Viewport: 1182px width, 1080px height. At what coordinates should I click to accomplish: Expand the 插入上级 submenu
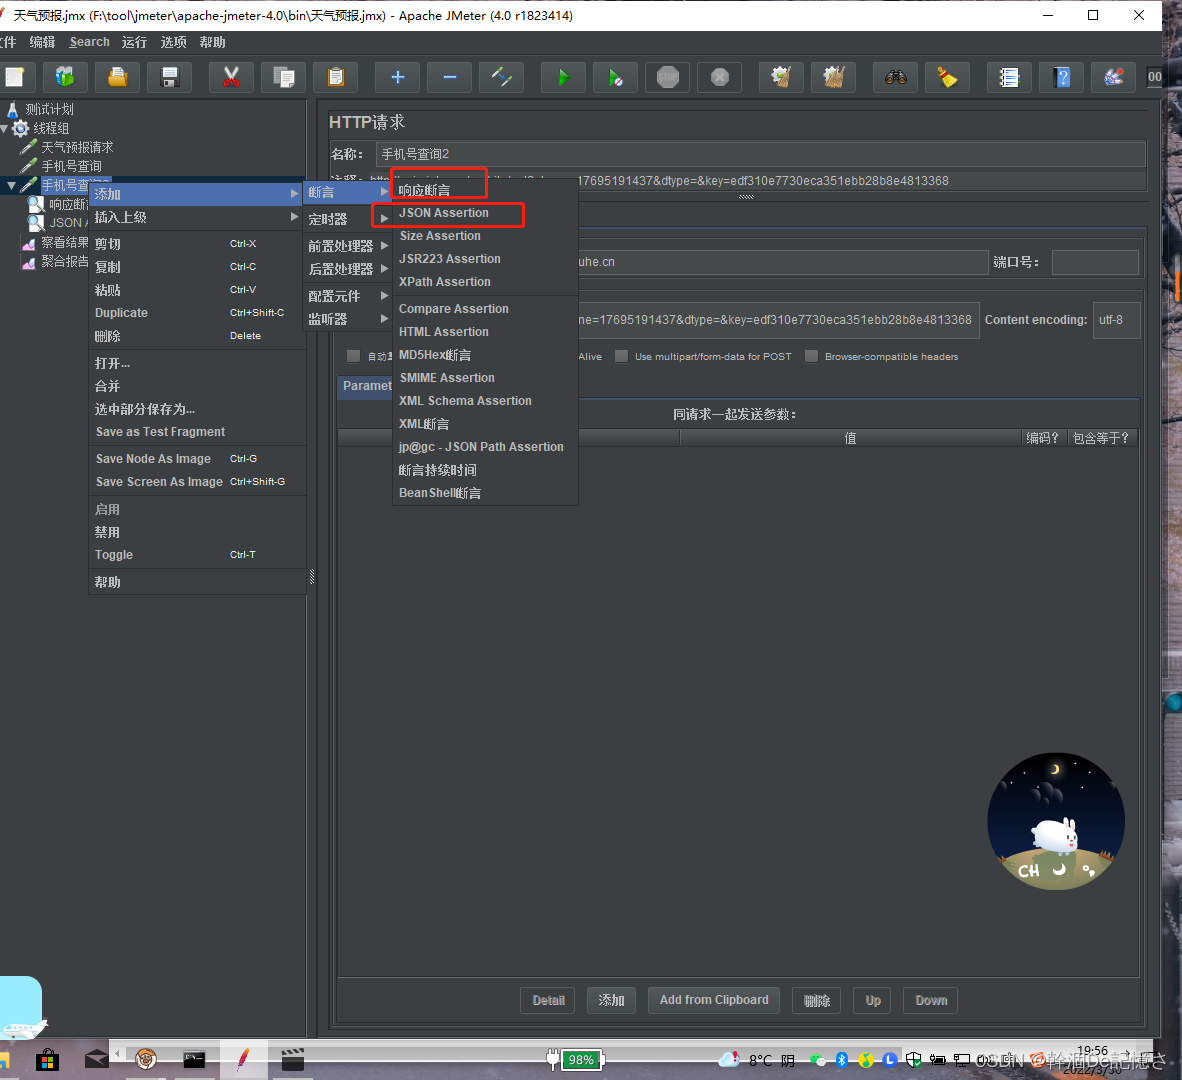(196, 217)
